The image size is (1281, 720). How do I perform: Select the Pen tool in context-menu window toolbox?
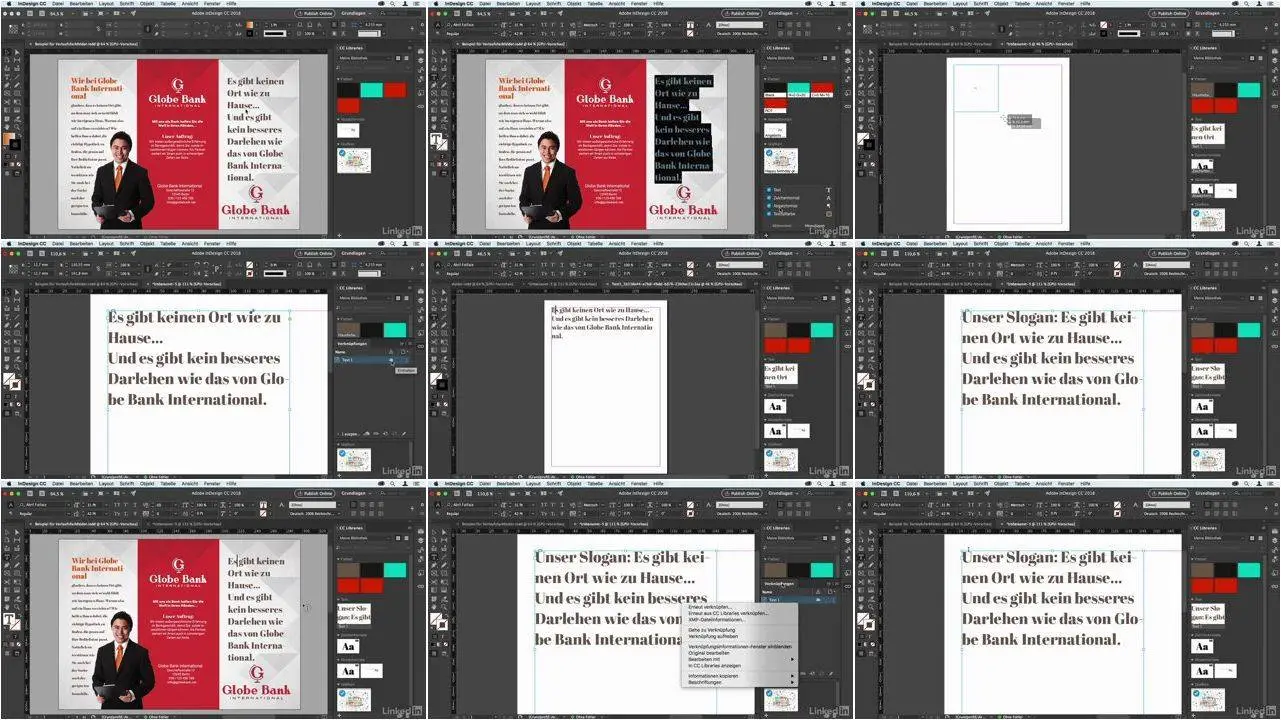(434, 565)
